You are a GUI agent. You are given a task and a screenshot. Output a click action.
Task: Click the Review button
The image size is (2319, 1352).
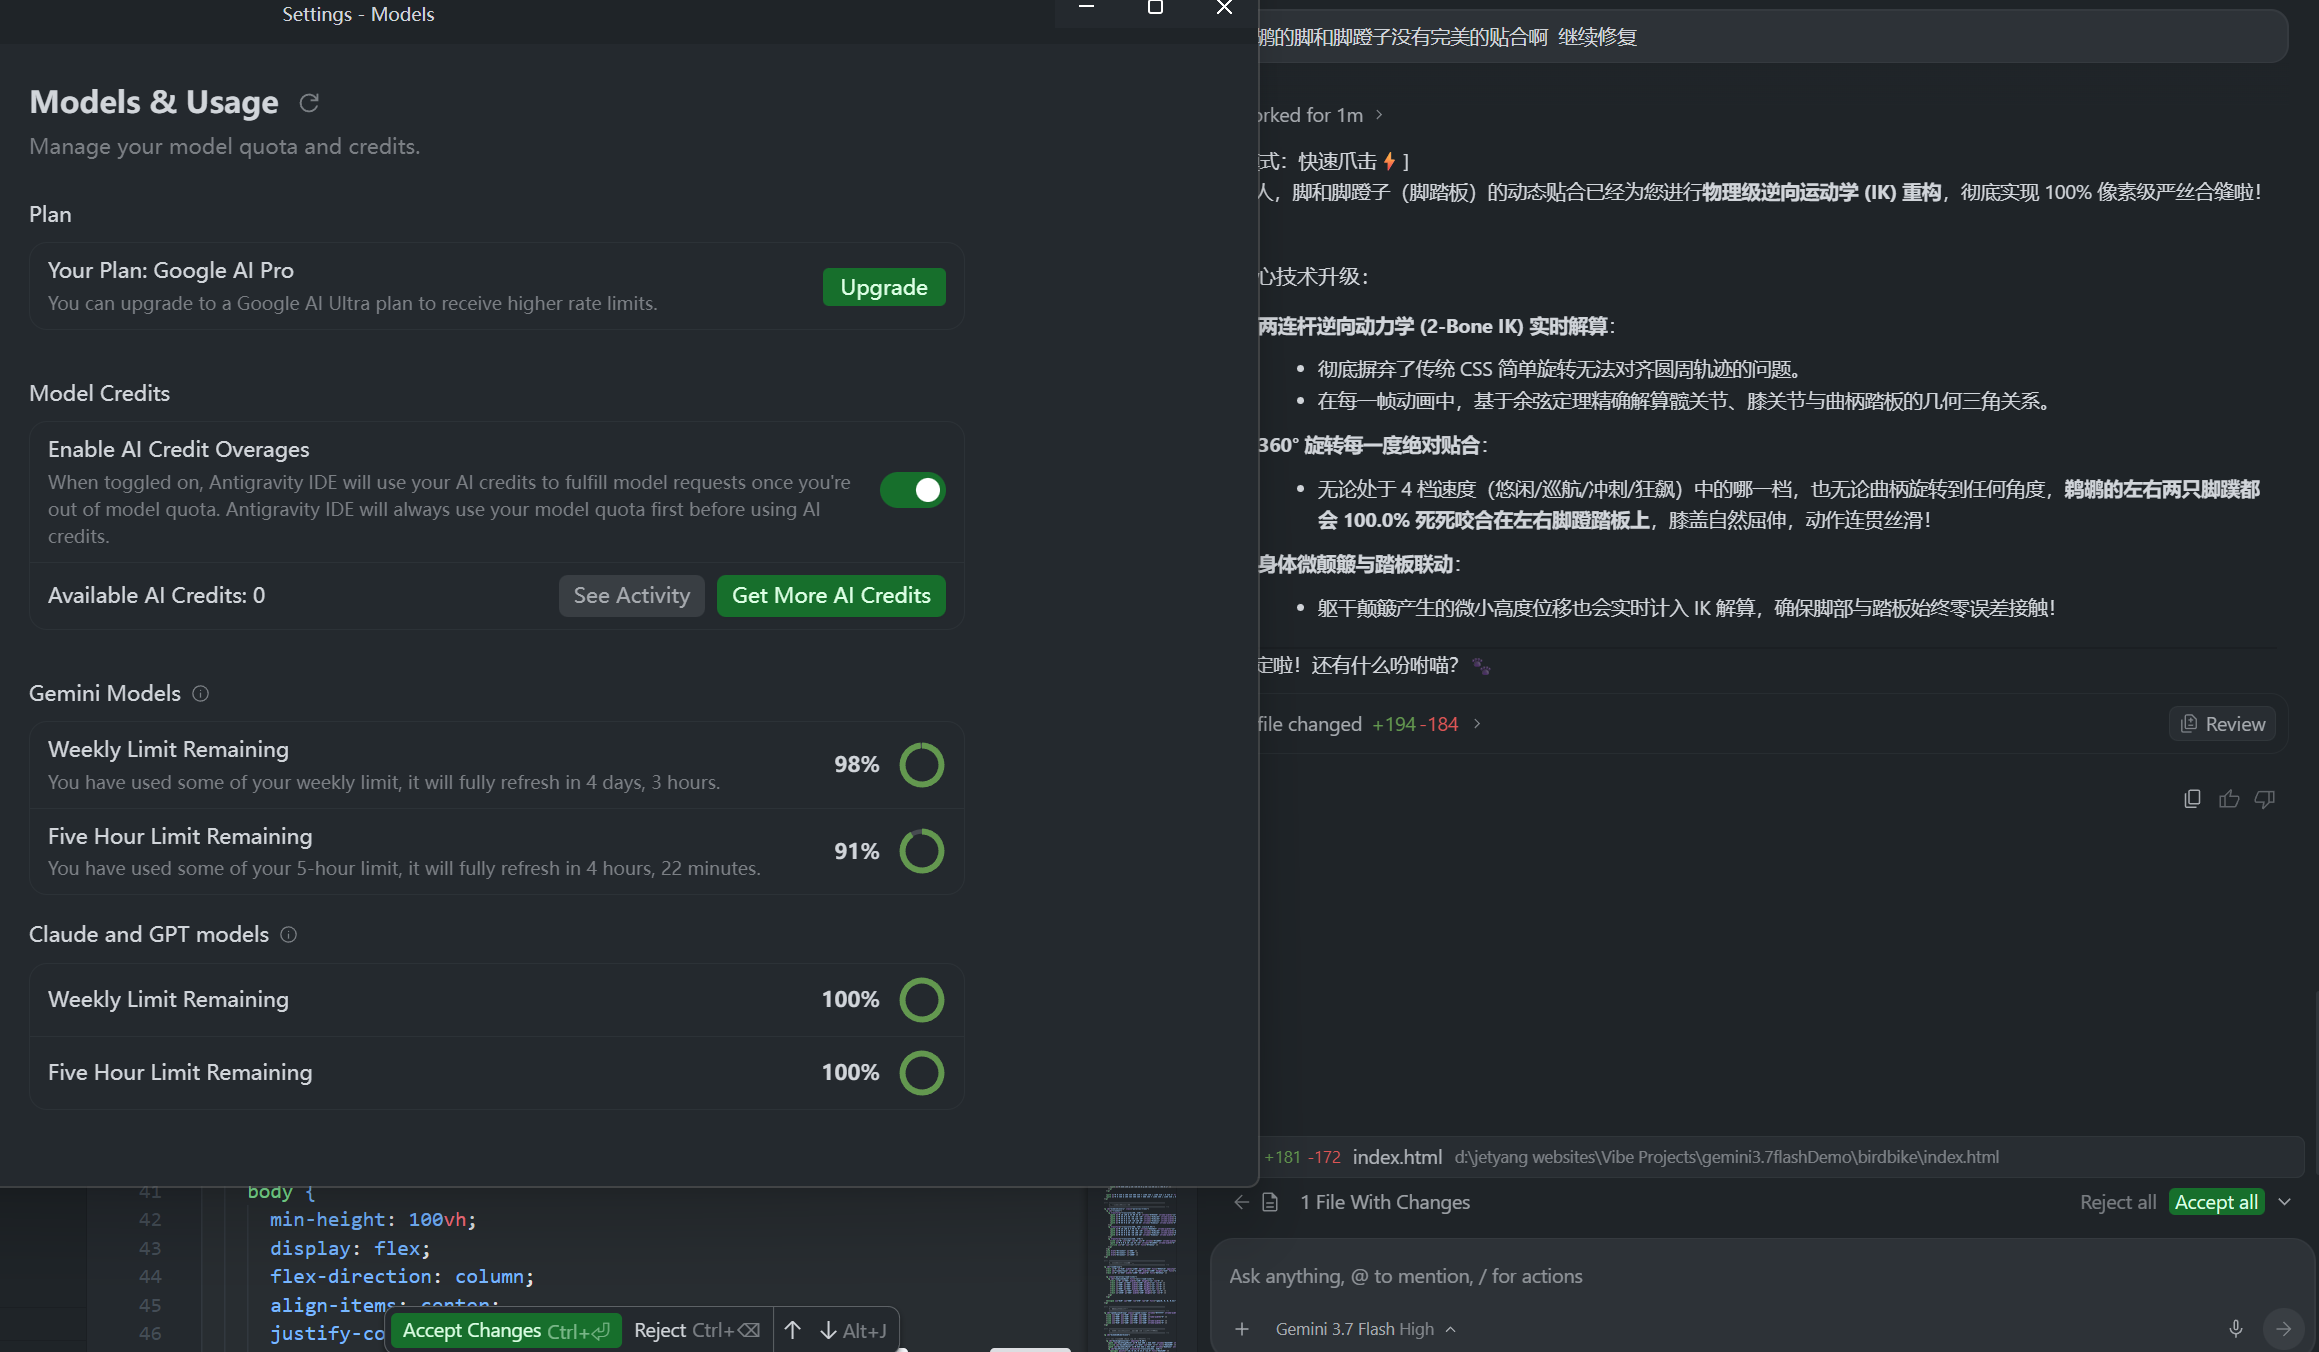(x=2222, y=724)
